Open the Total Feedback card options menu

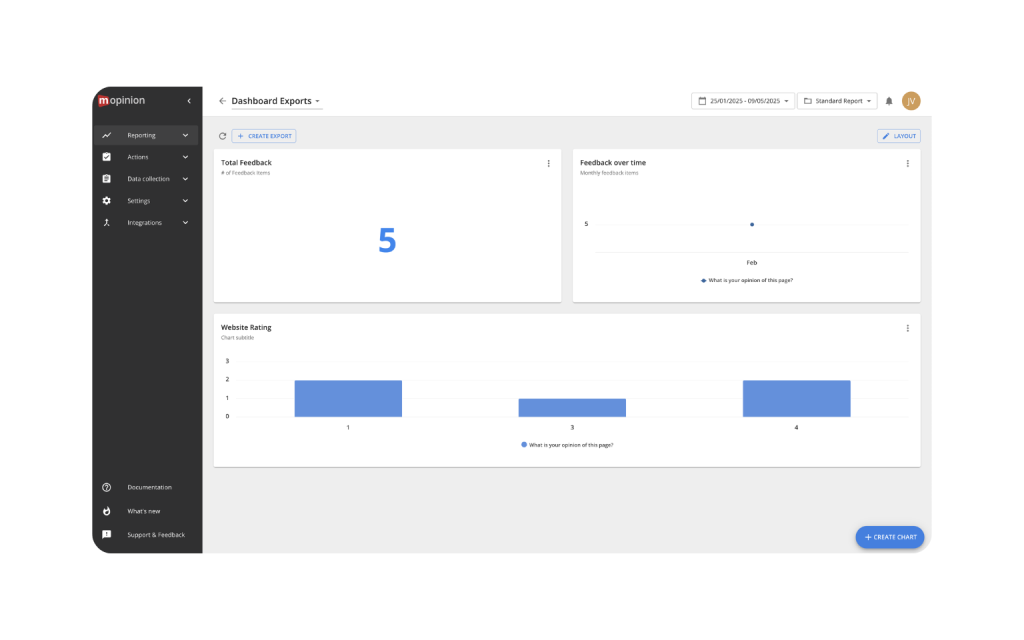click(548, 163)
